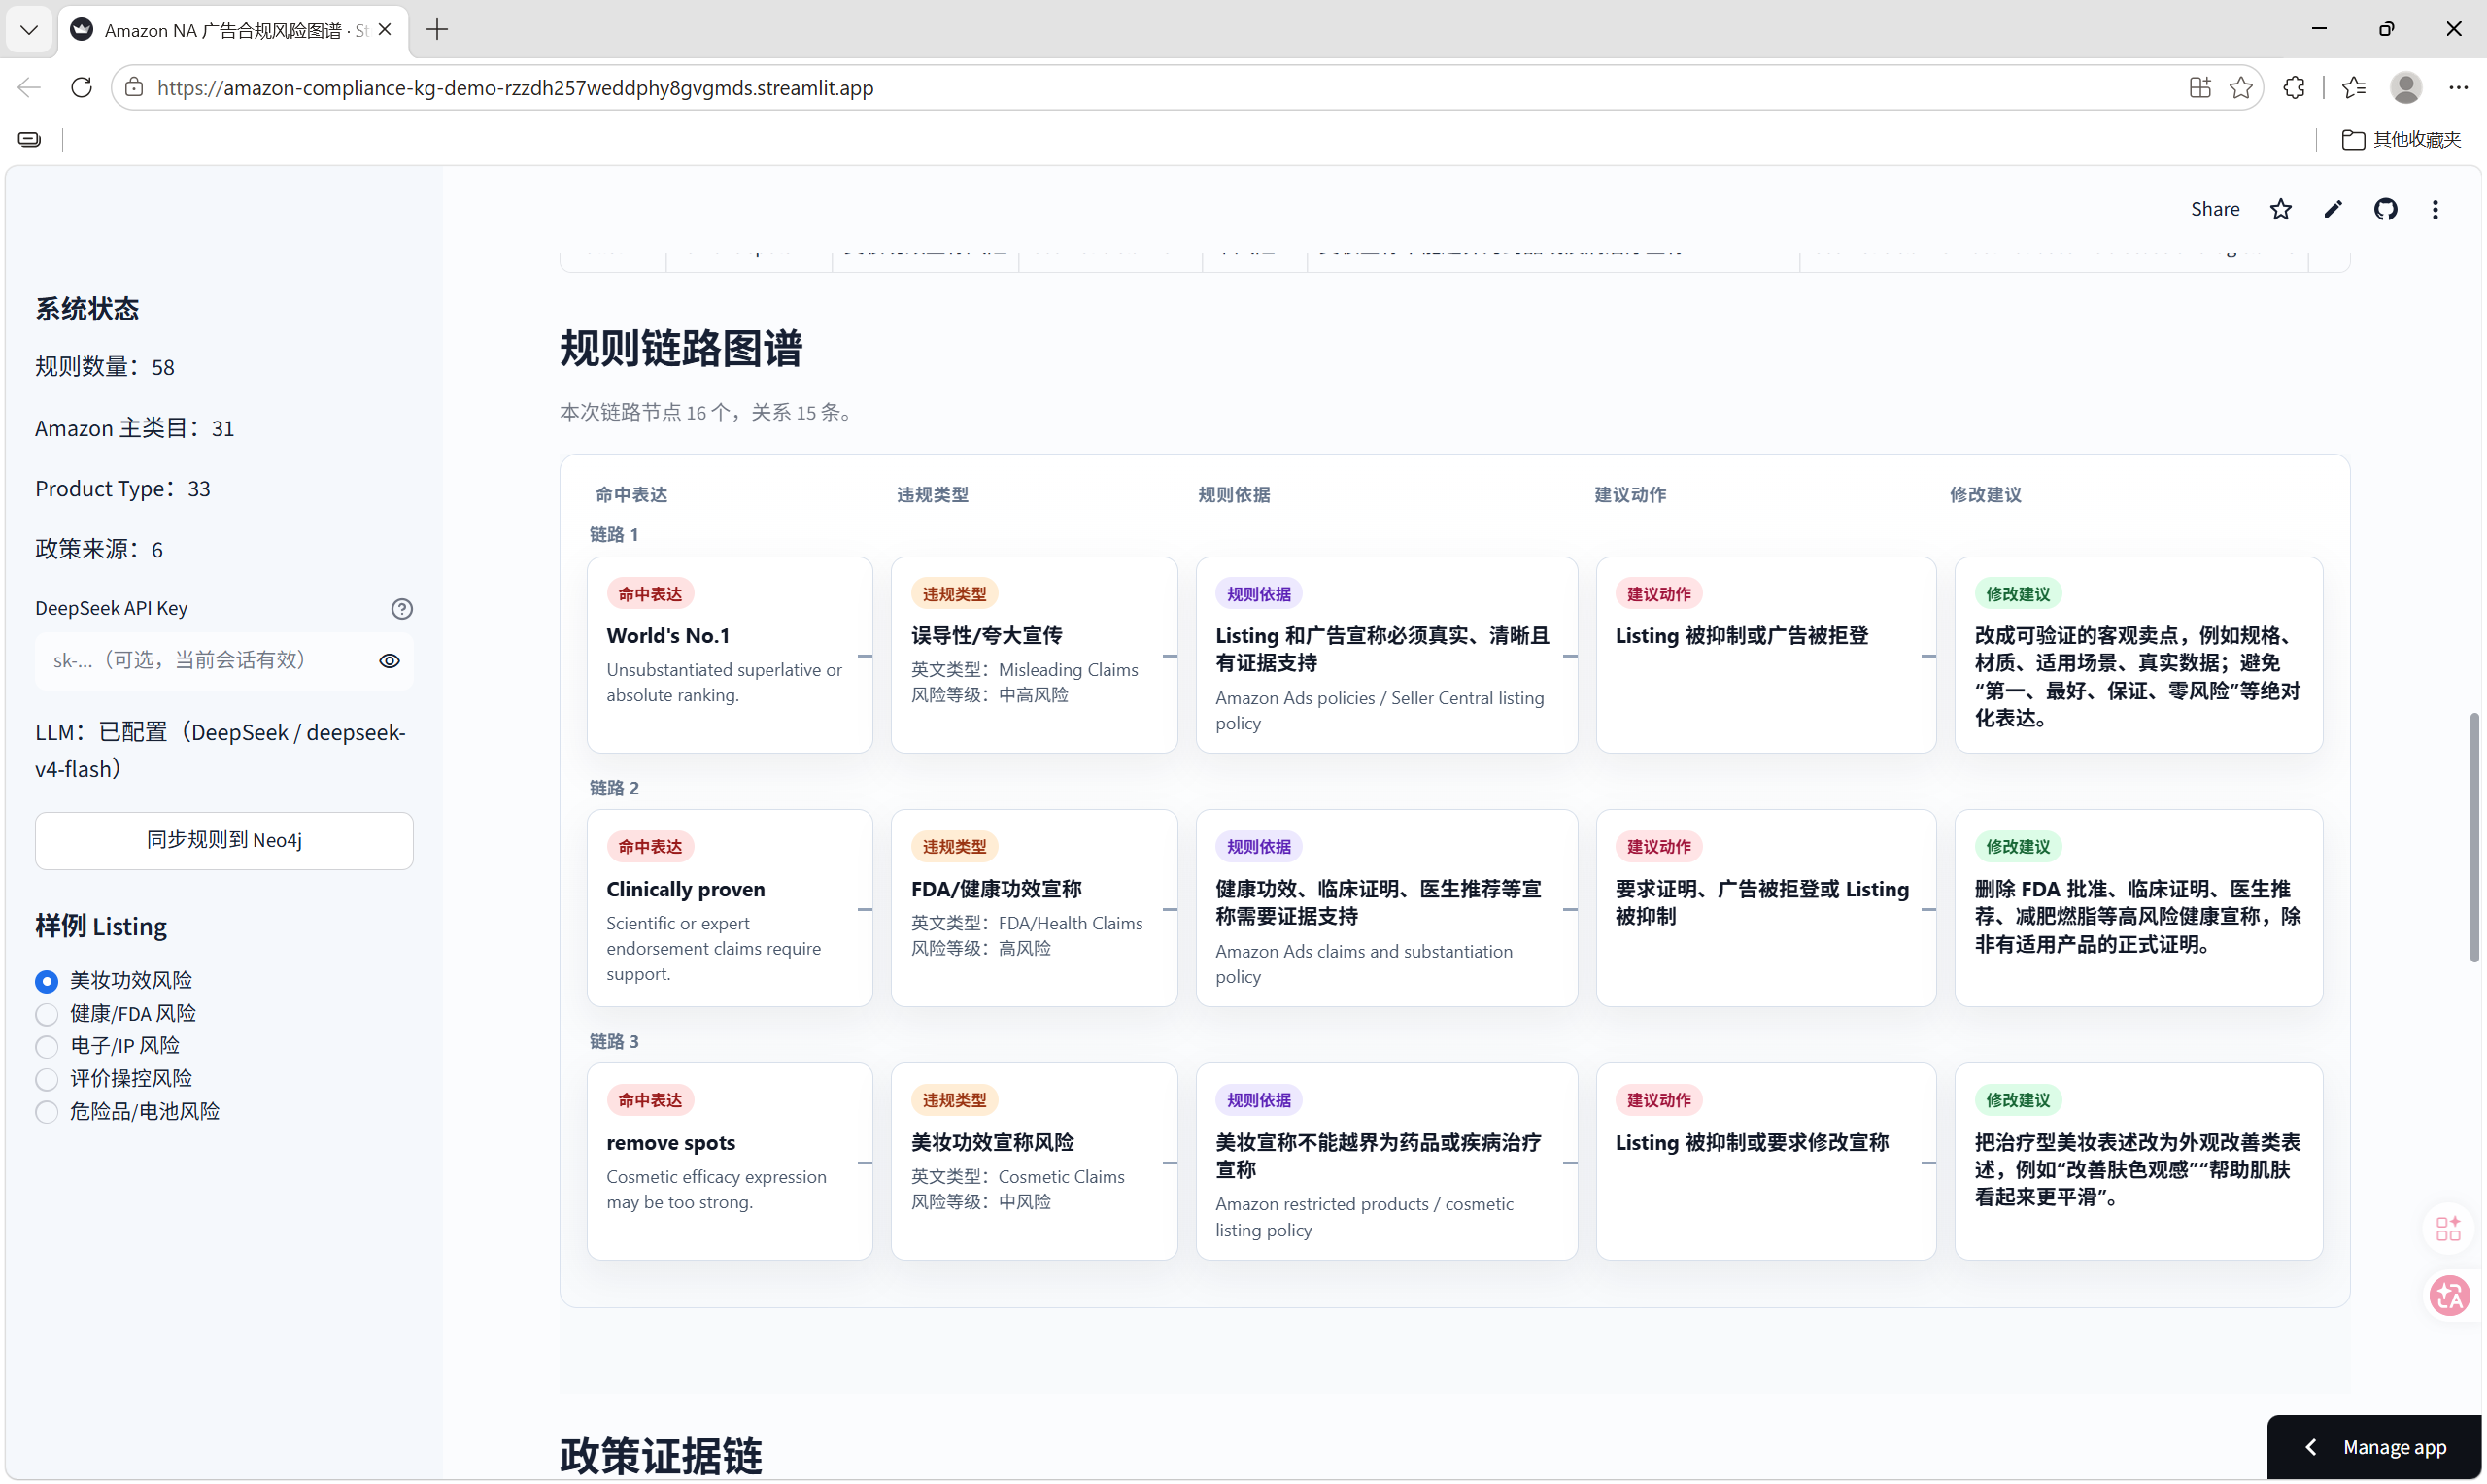Image resolution: width=2487 pixels, height=1484 pixels.
Task: Open browser extensions menu
Action: [x=2294, y=88]
